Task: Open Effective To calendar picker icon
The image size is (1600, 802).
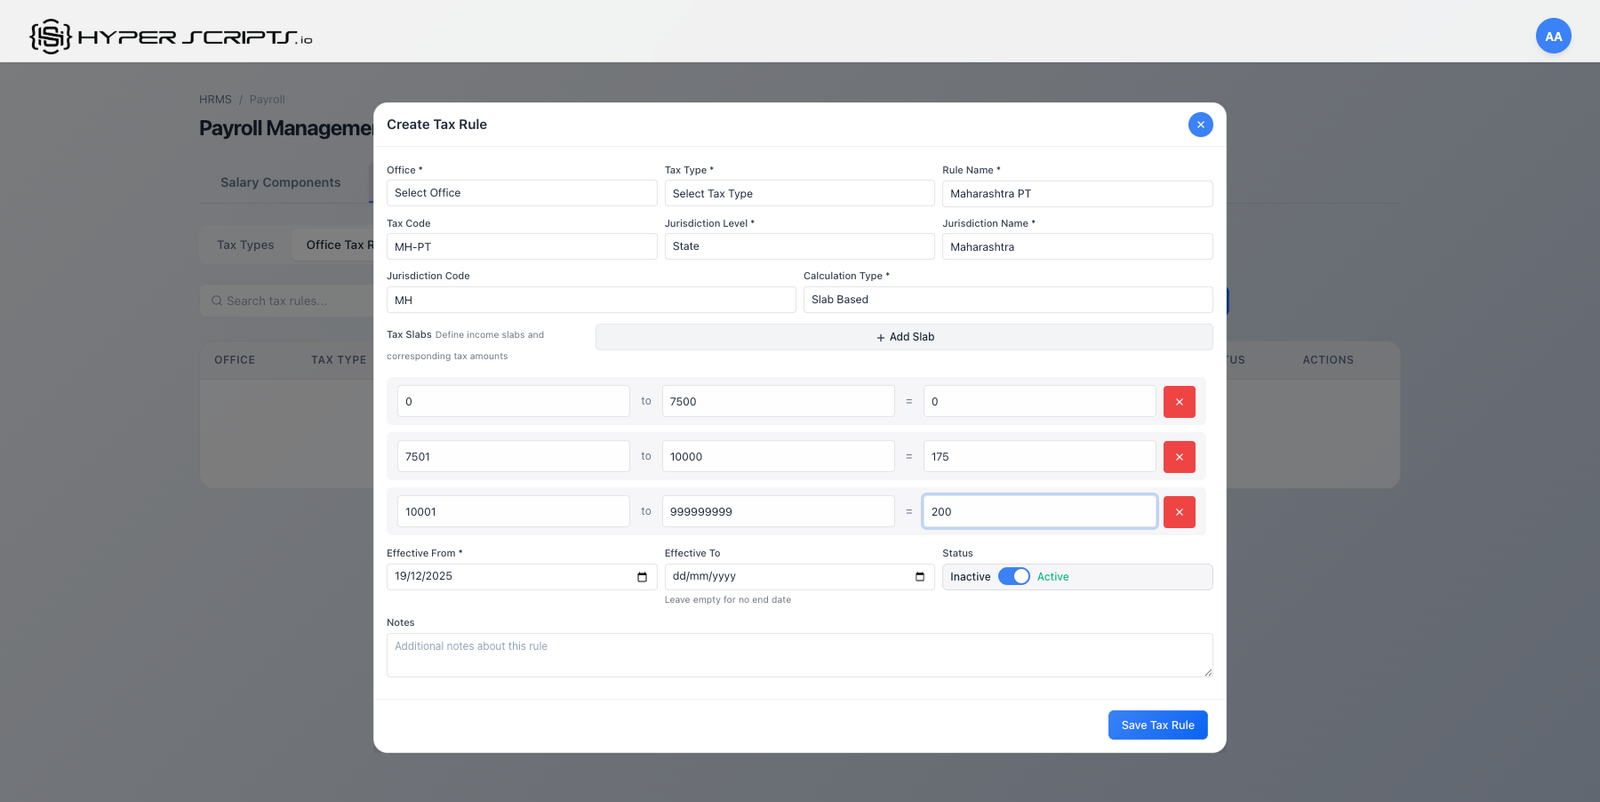Action: click(x=919, y=577)
